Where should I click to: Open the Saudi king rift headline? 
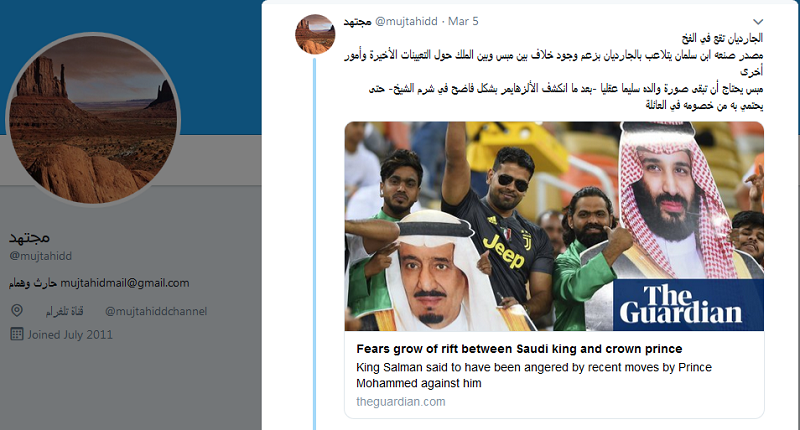[519, 349]
